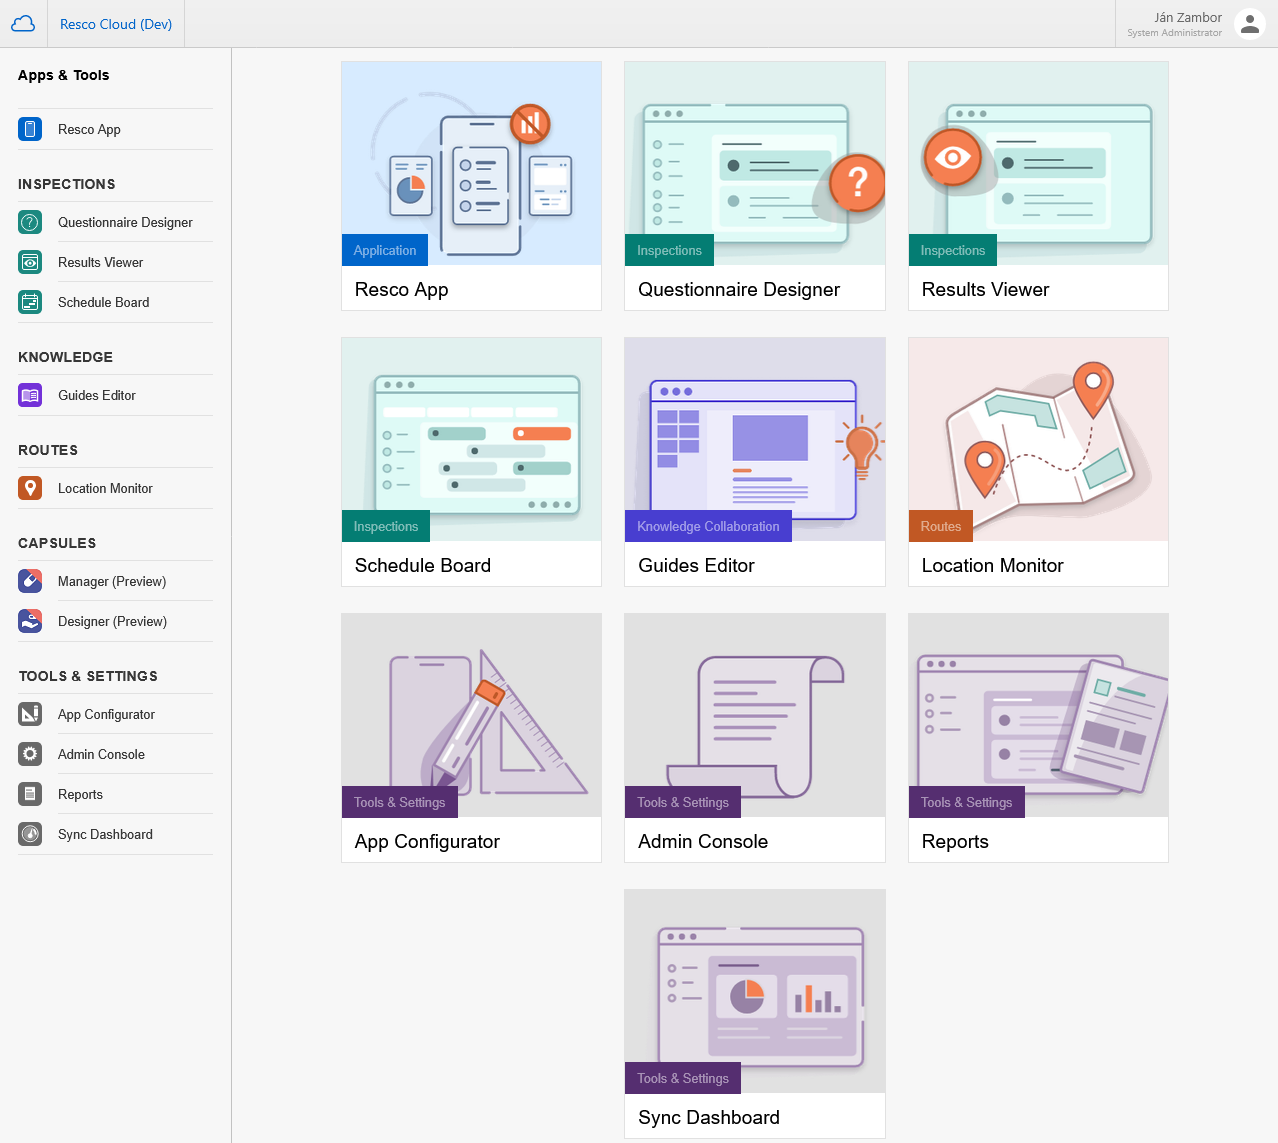This screenshot has height=1143, width=1278.
Task: Click the Ján Zambor user name
Action: coord(1188,17)
